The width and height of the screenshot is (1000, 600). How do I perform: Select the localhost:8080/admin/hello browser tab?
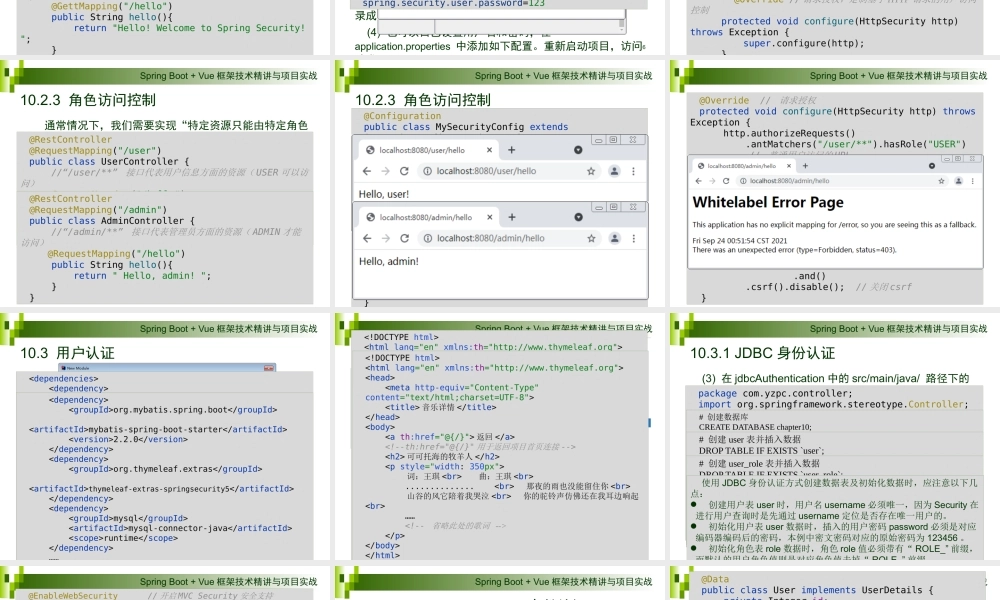click(425, 219)
